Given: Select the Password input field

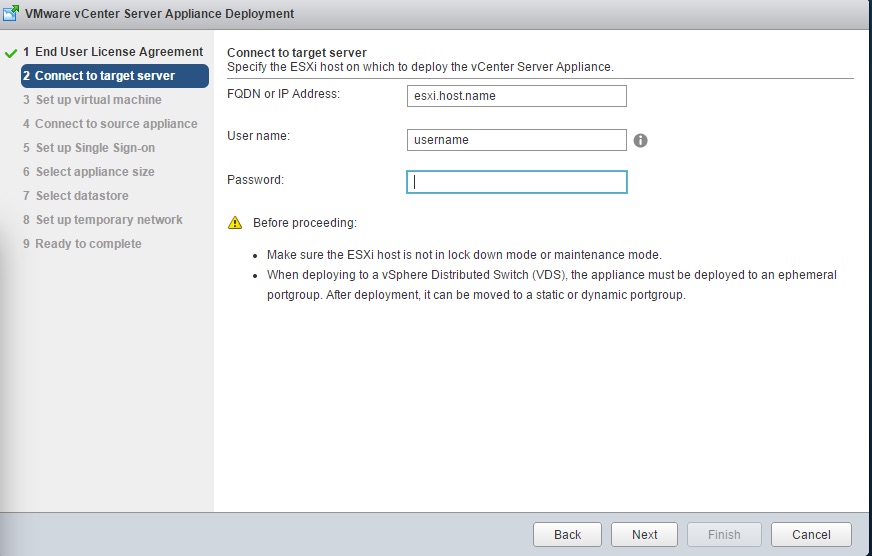Looking at the screenshot, I should (x=516, y=182).
